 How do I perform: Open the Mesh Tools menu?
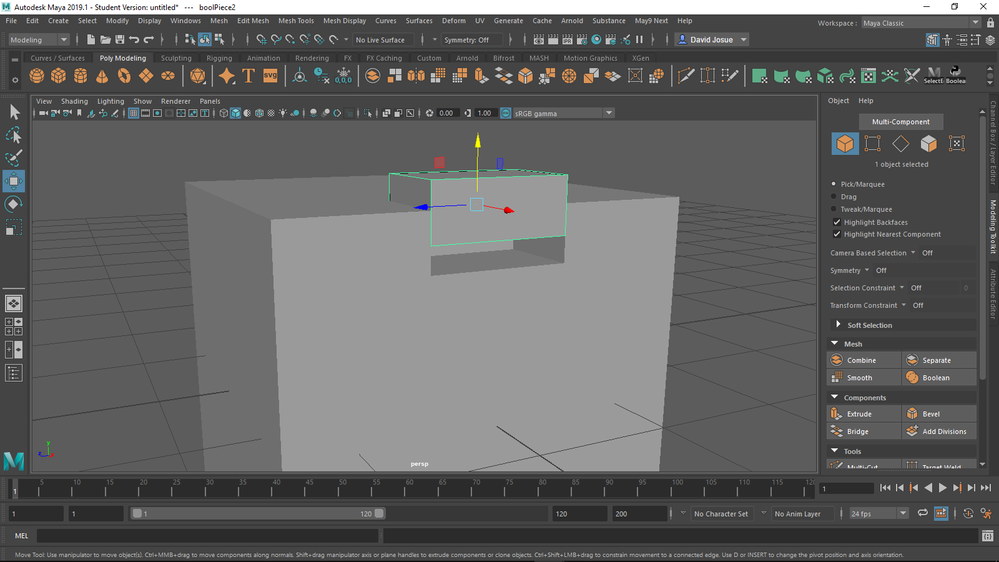pyautogui.click(x=295, y=20)
